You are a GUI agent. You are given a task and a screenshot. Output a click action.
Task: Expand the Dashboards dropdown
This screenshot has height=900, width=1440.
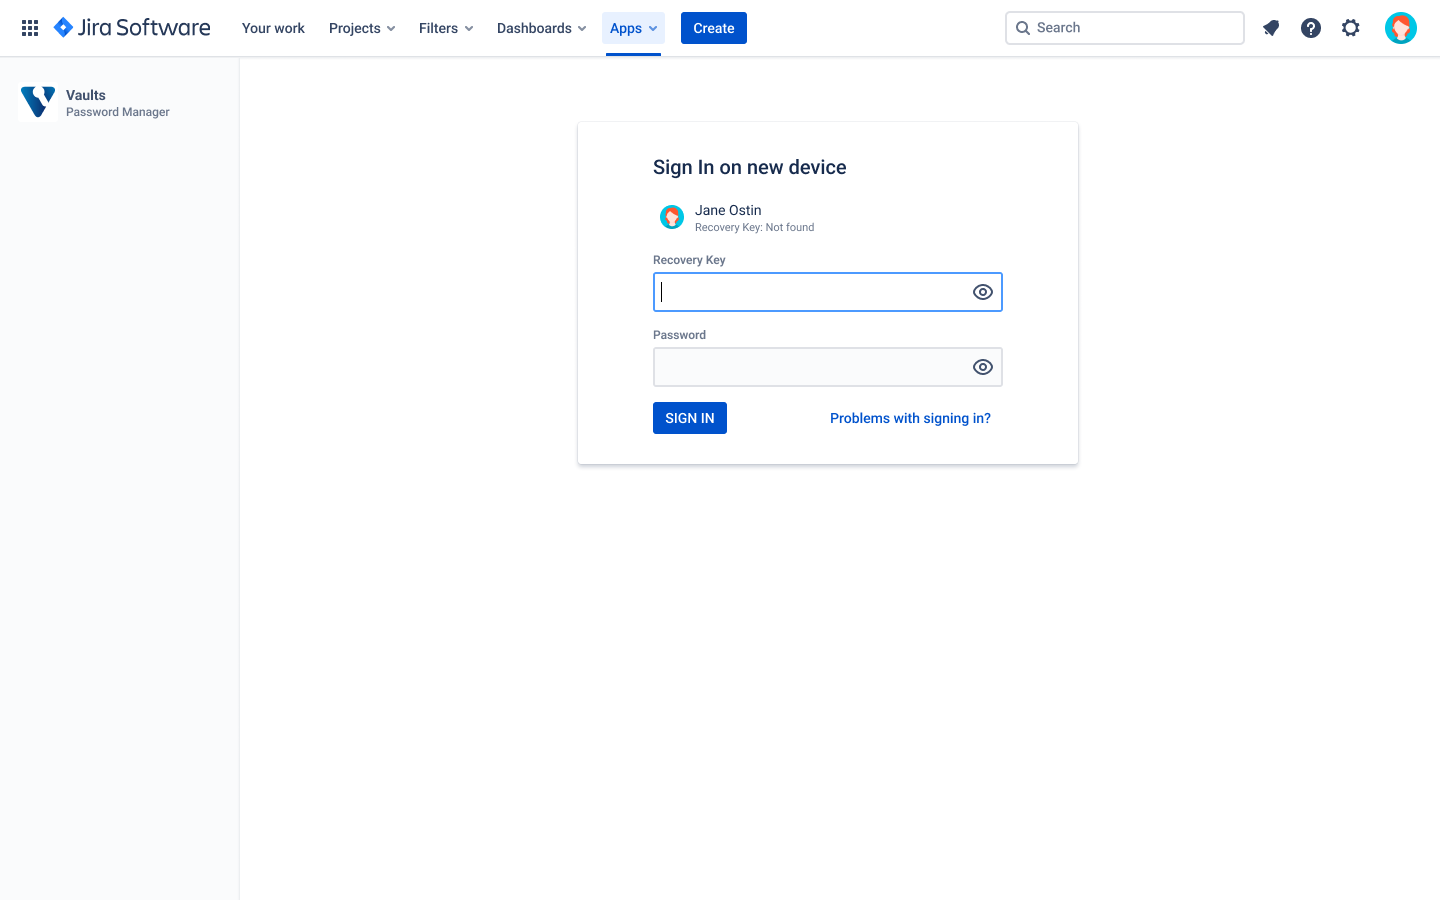(541, 27)
